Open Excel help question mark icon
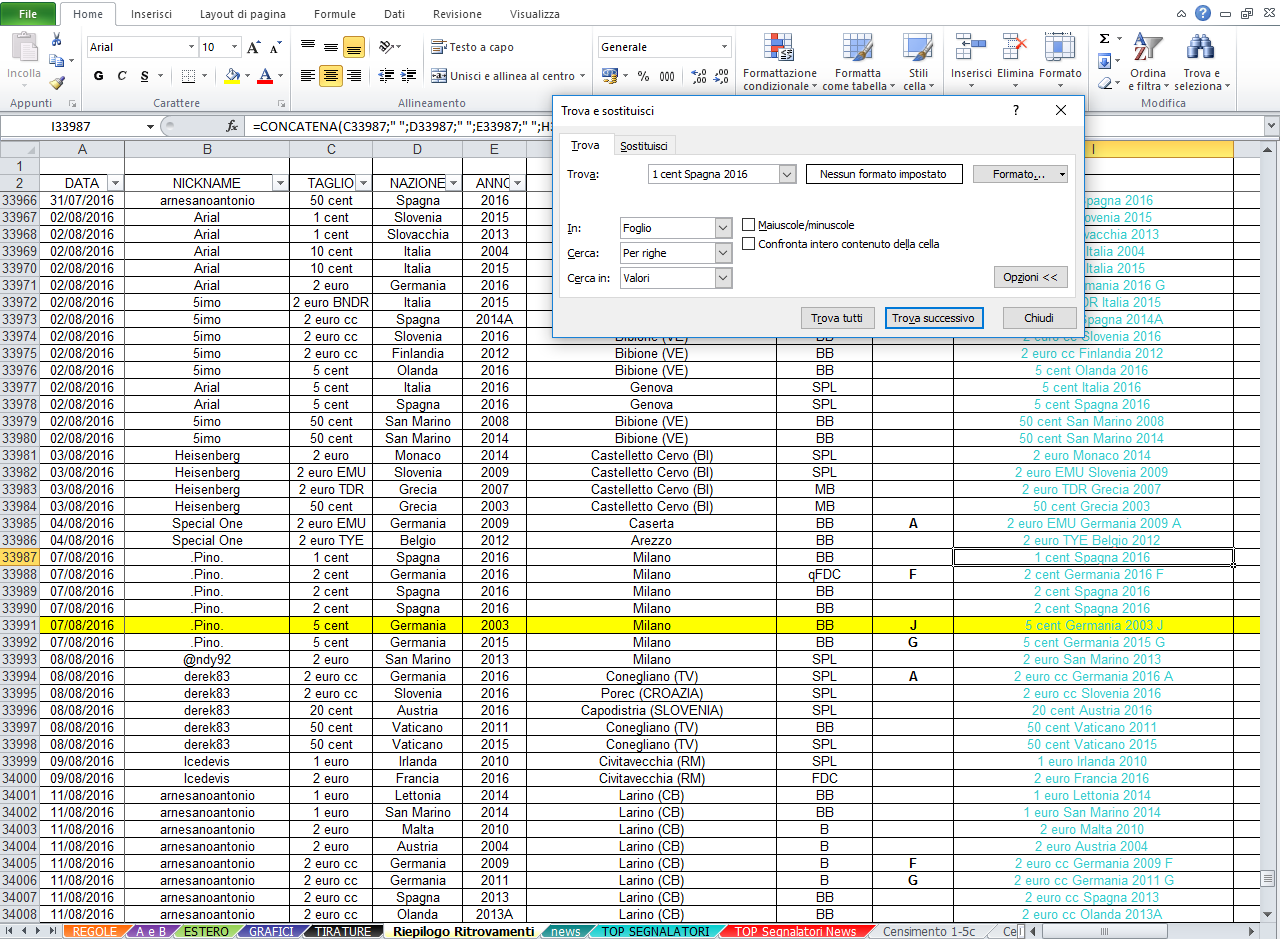The image size is (1280, 939). [1203, 13]
